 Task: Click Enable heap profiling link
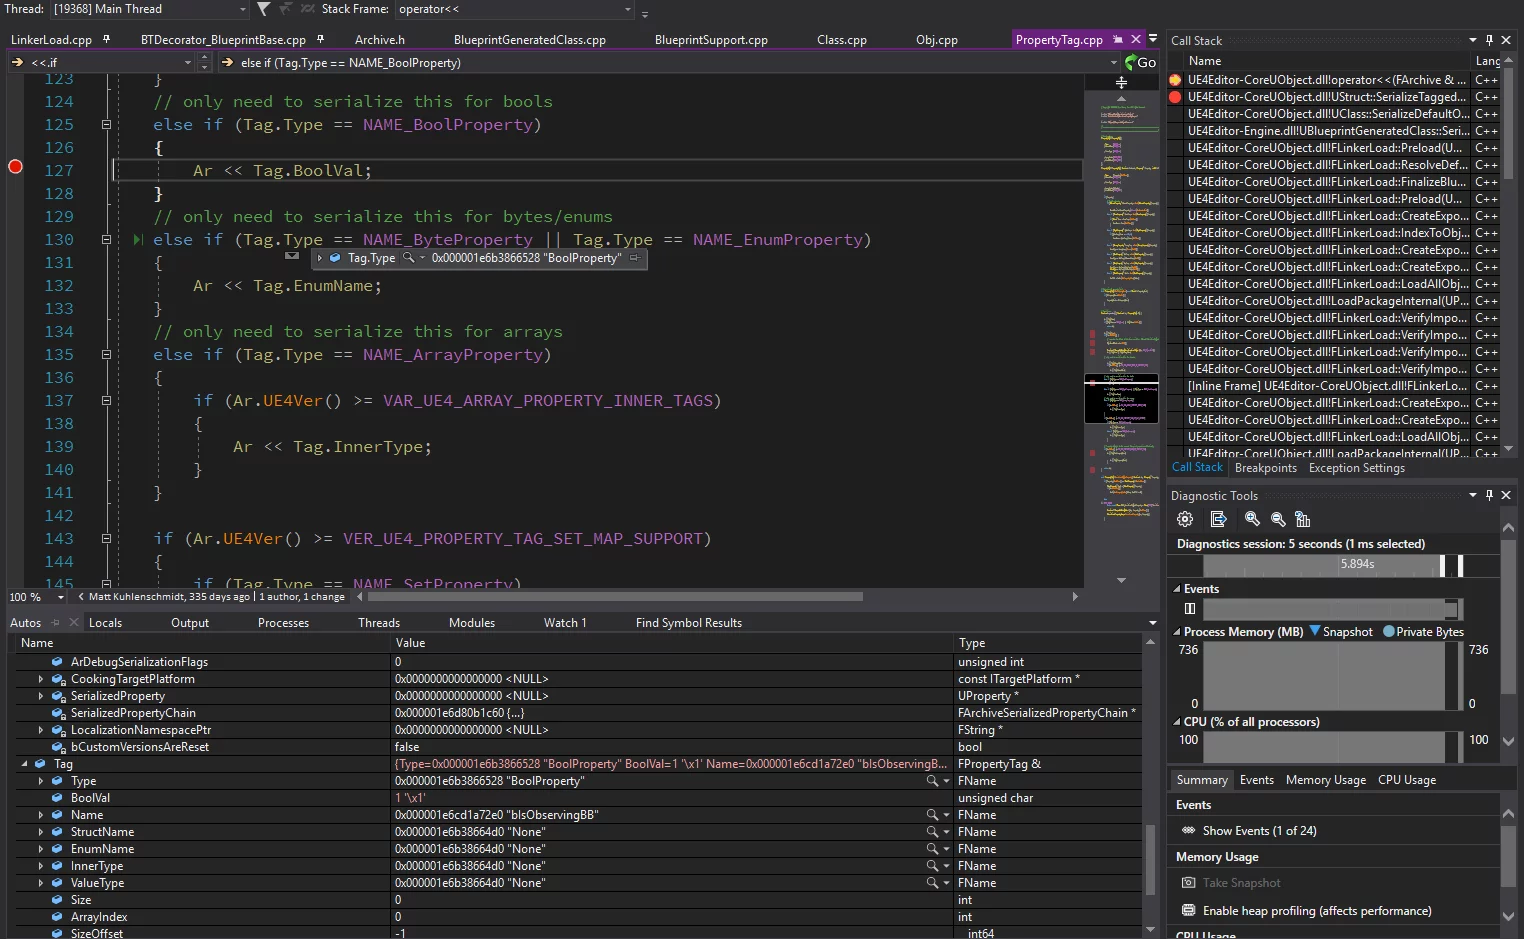point(1317,911)
